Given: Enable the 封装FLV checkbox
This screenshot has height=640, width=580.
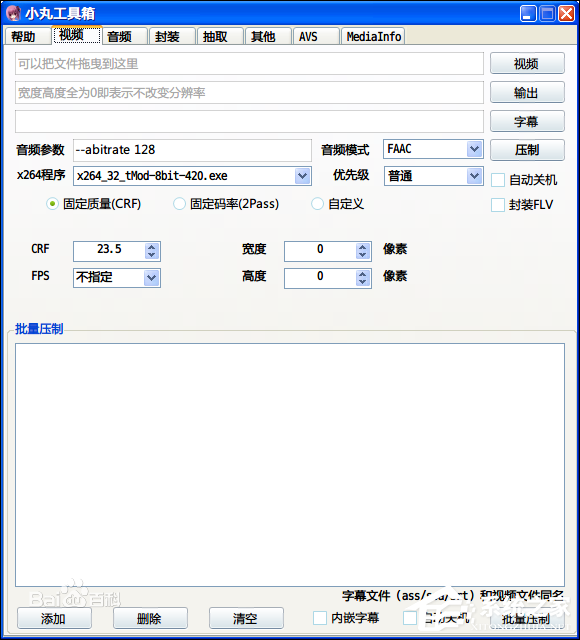Looking at the screenshot, I should point(498,205).
